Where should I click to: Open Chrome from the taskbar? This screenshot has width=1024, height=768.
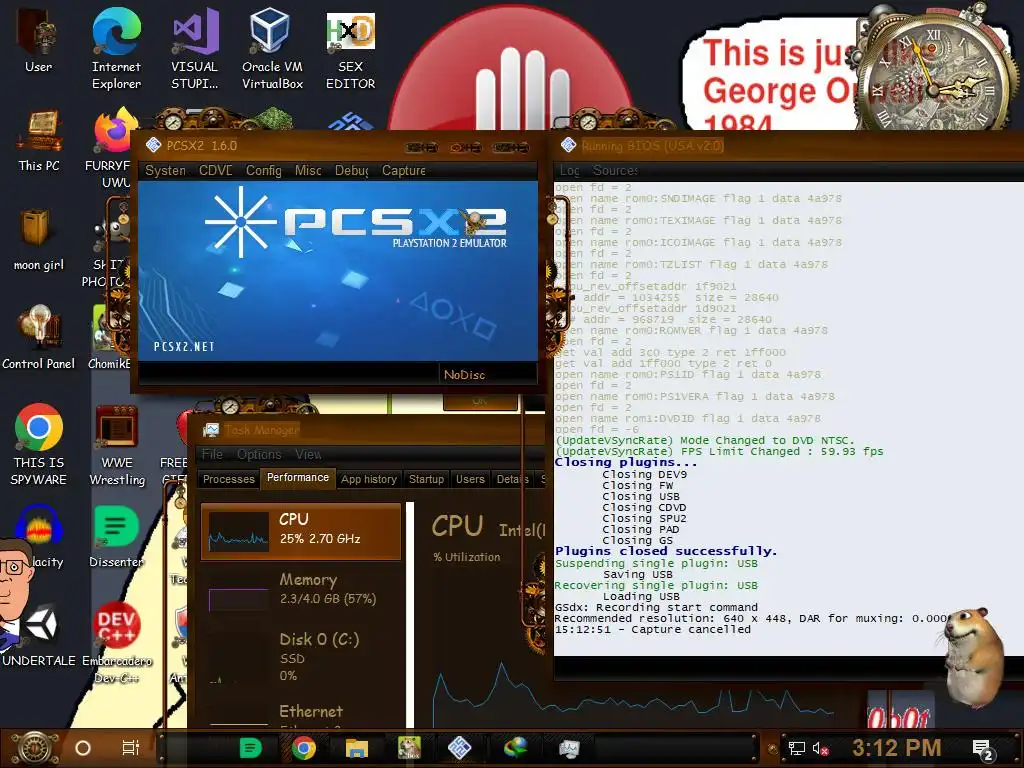[304, 748]
